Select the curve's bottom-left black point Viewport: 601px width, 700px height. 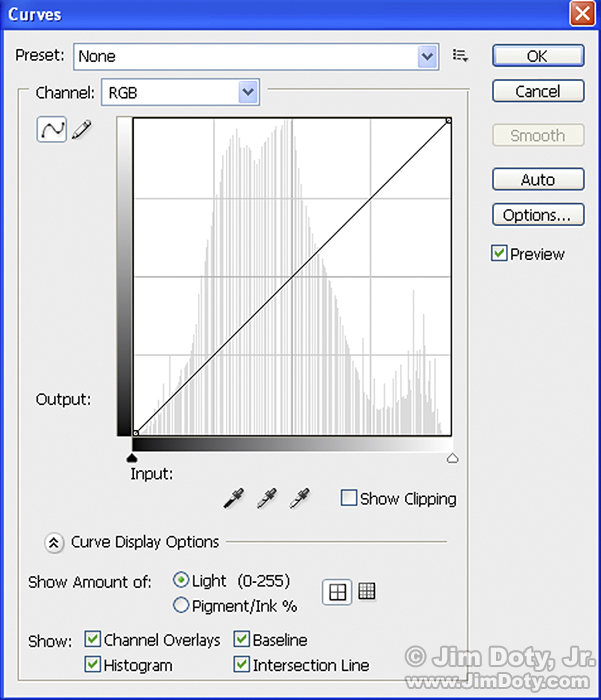pos(136,433)
